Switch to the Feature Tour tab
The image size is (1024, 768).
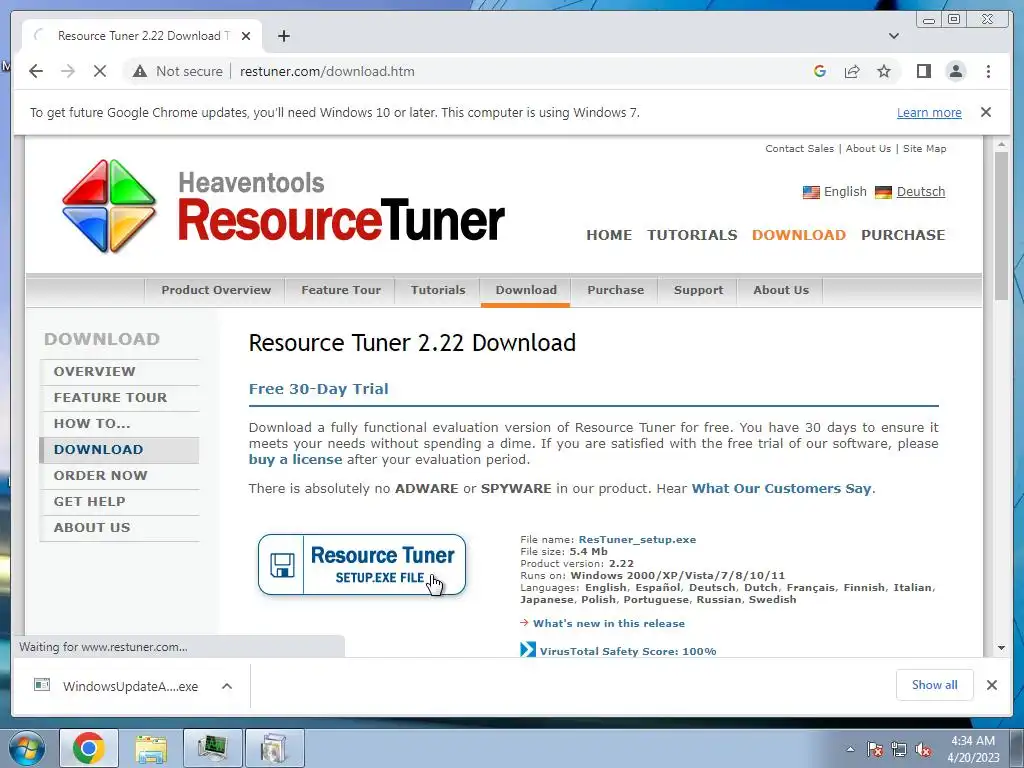click(x=340, y=290)
